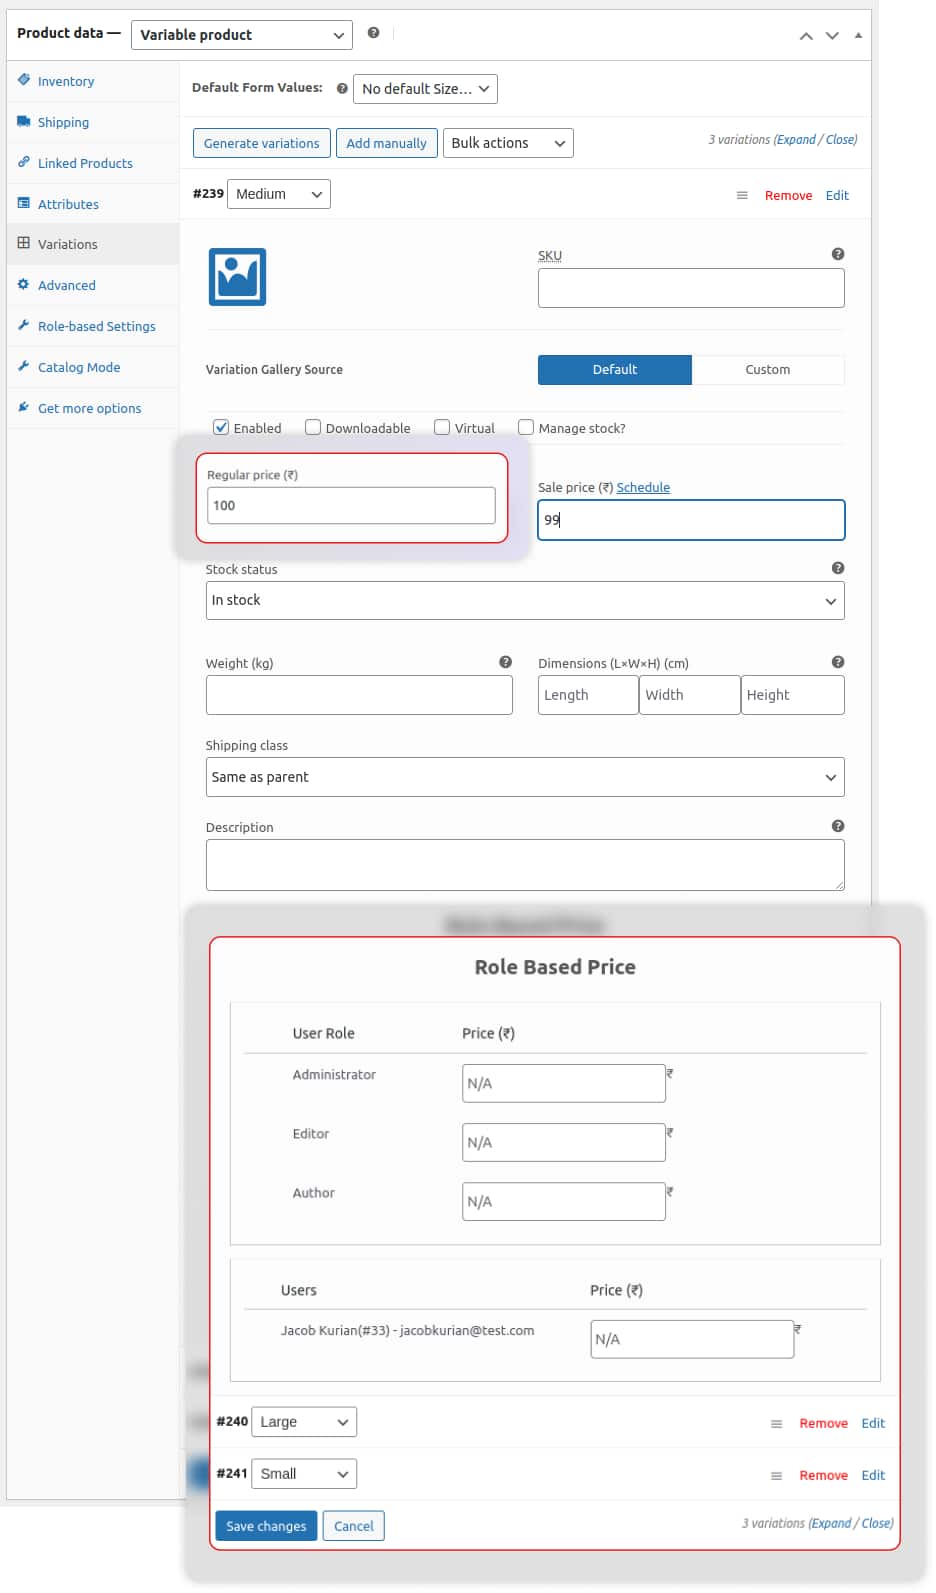Screen dimensions: 936x1593
Task: Click the help icon next to Product data type
Action: click(373, 33)
